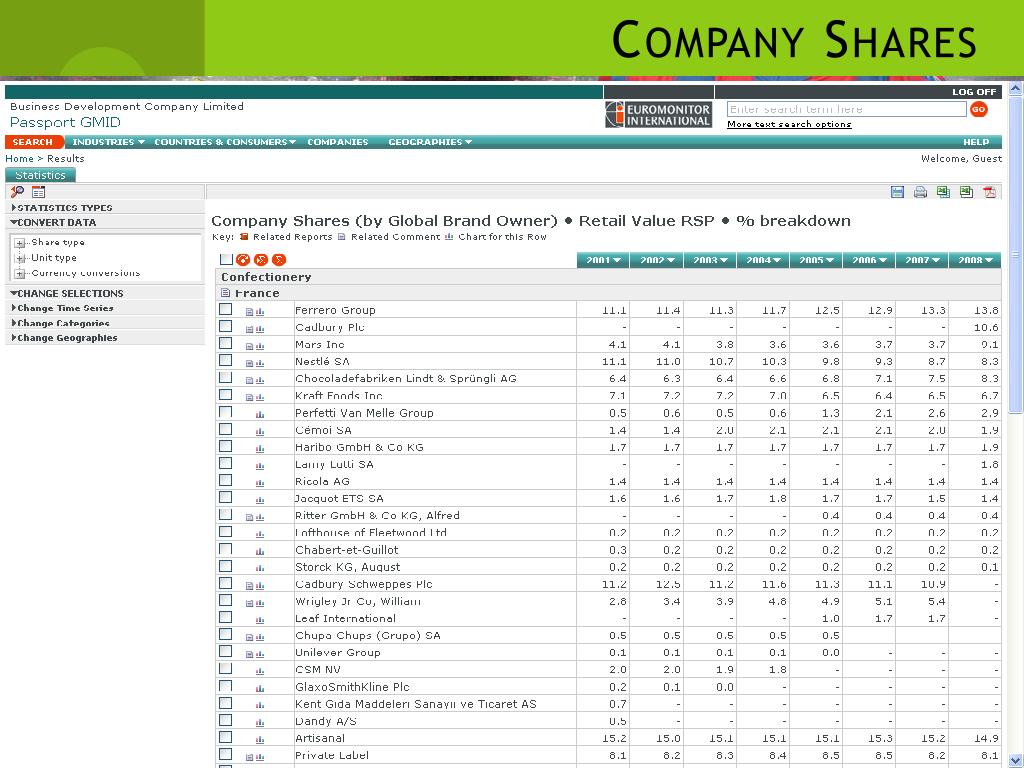Image resolution: width=1024 pixels, height=768 pixels.
Task: Open the comment icon next to France
Action: click(226, 293)
